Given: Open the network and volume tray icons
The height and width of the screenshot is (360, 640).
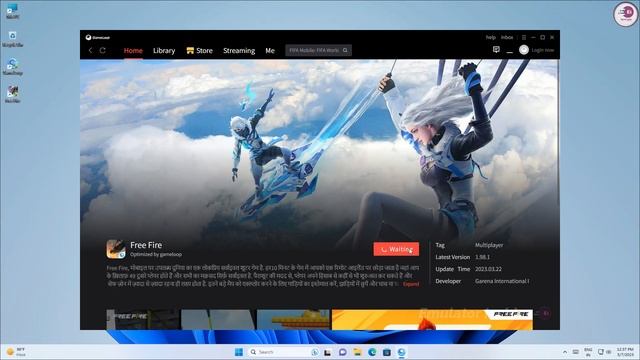Looking at the screenshot, I should pyautogui.click(x=604, y=352).
